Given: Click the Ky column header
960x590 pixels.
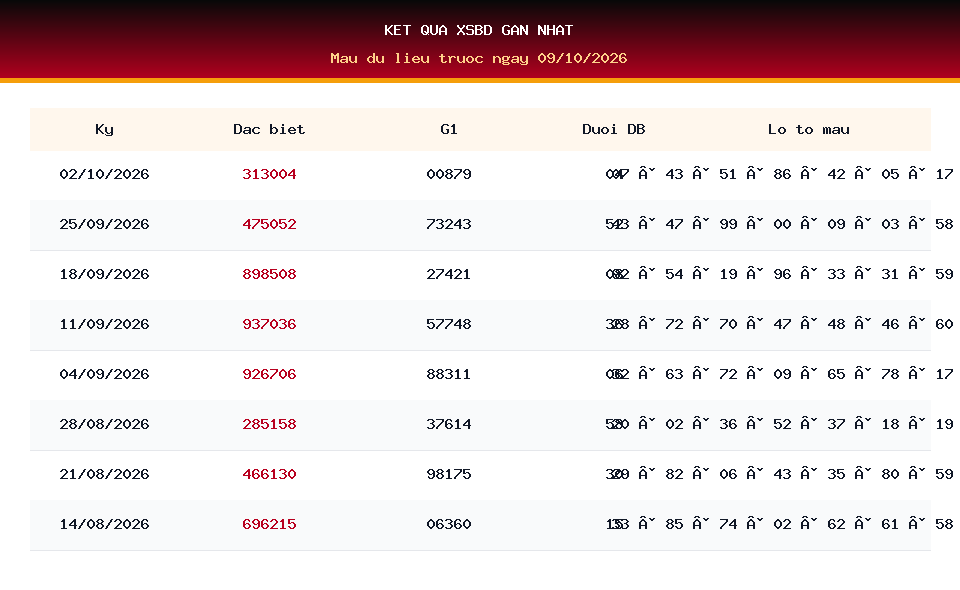Looking at the screenshot, I should pos(104,129).
